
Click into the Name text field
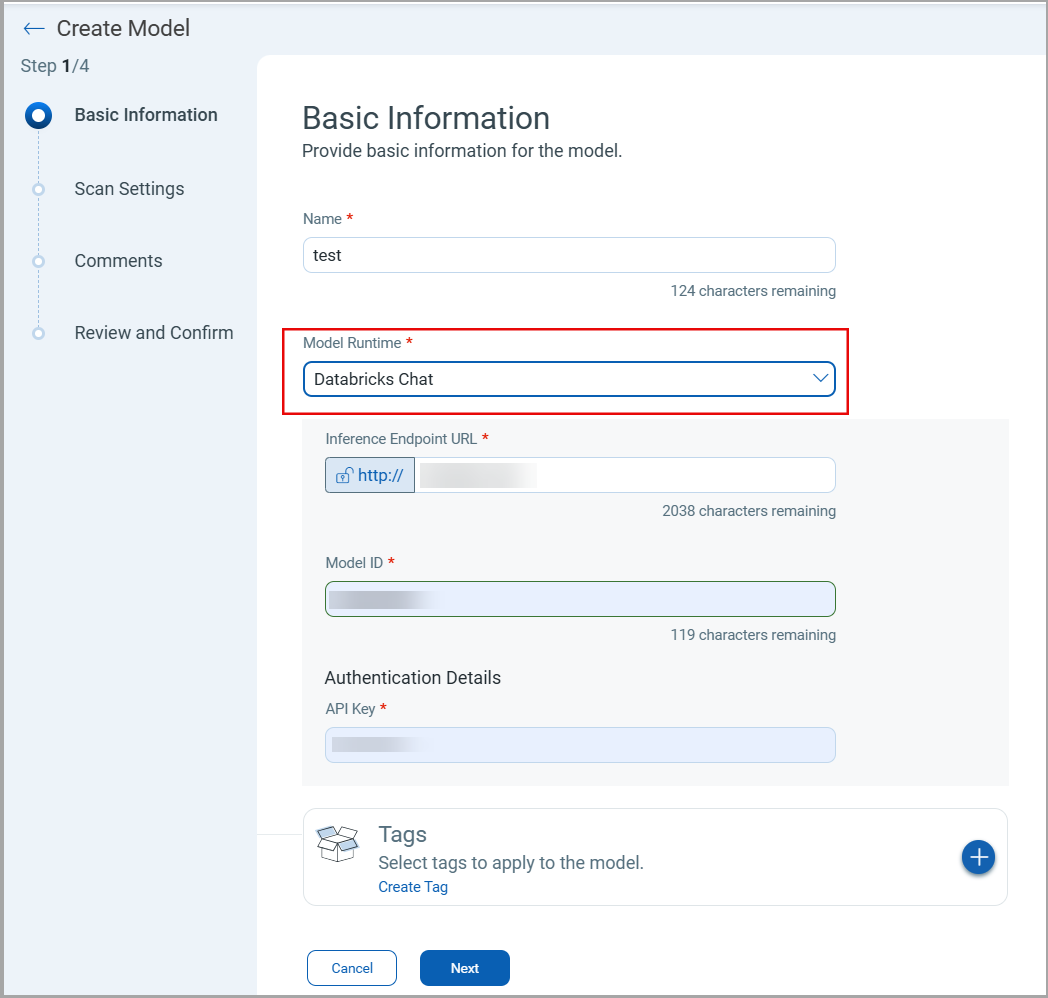(568, 255)
